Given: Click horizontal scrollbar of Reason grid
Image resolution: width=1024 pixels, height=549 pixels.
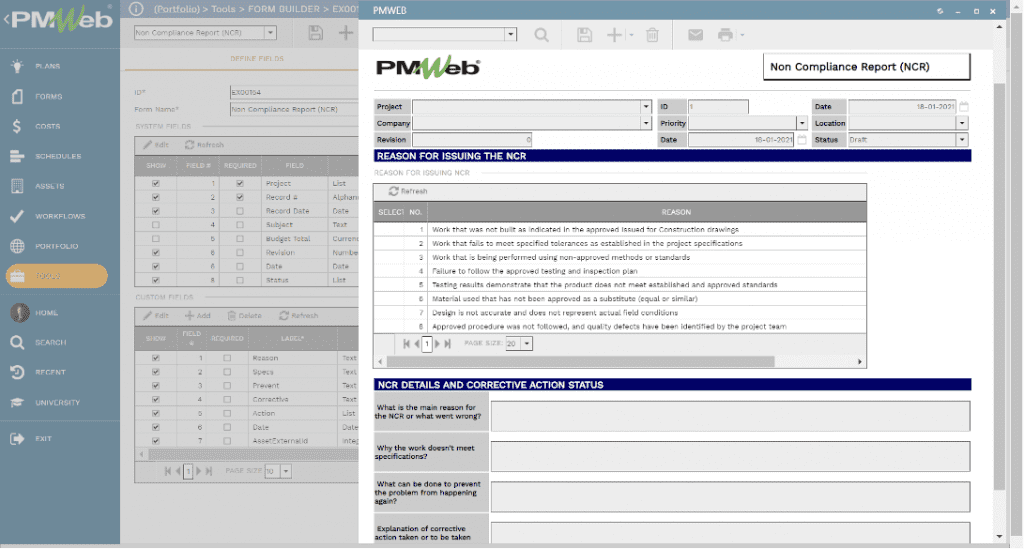Looking at the screenshot, I should 581,362.
